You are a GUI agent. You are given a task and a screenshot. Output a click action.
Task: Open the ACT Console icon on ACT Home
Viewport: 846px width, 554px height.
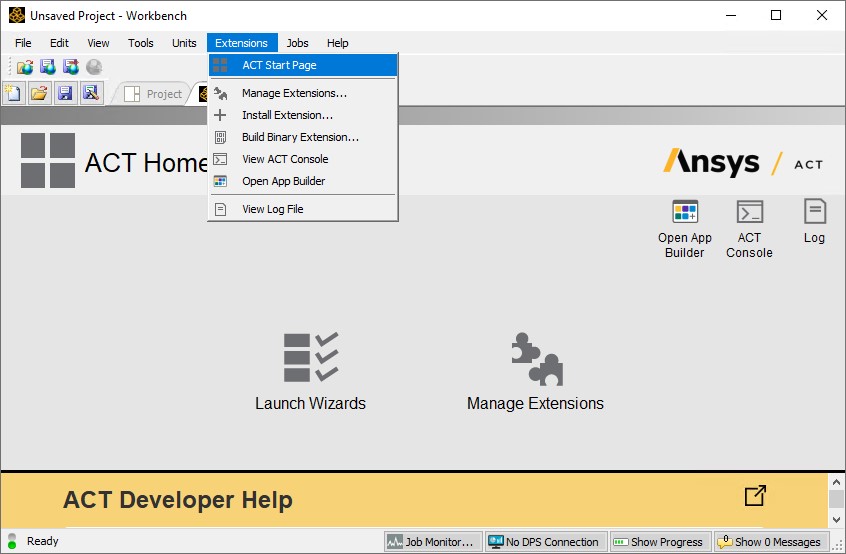point(749,211)
